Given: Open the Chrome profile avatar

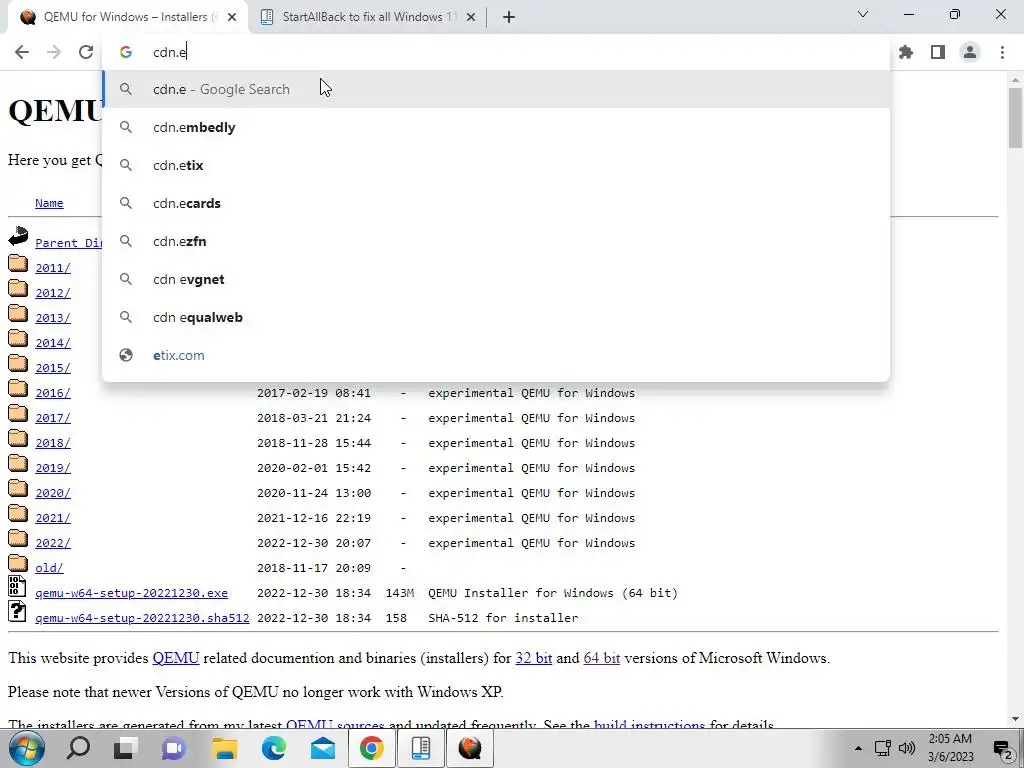Looking at the screenshot, I should (x=970, y=52).
